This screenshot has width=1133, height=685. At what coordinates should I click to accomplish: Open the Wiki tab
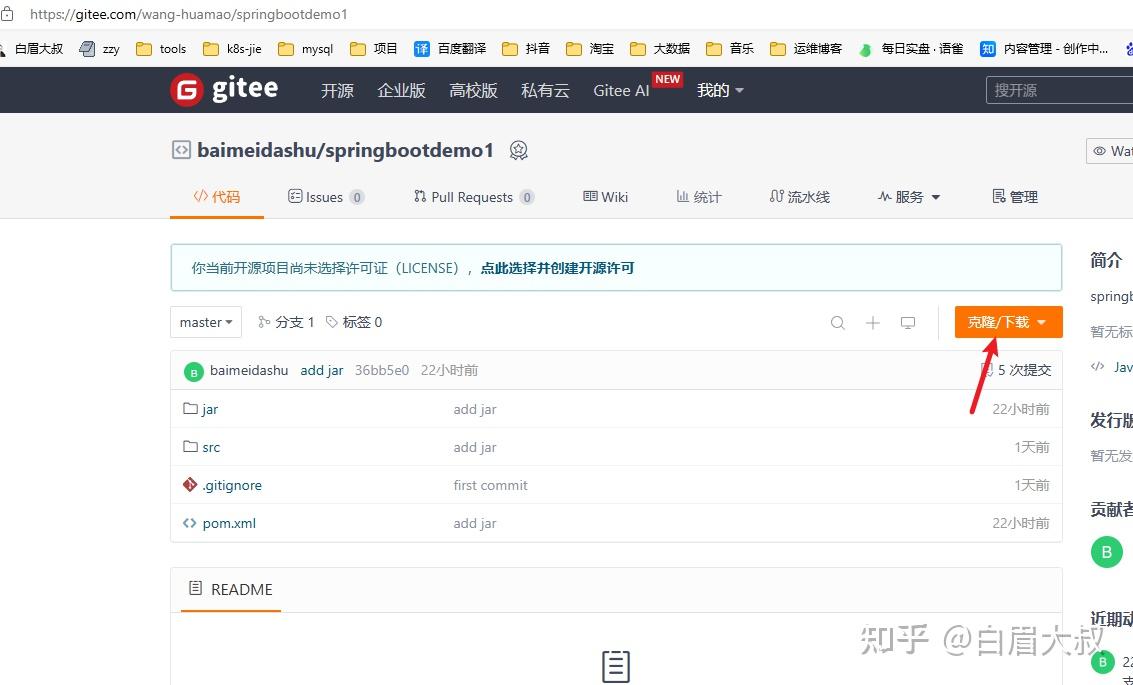click(x=605, y=196)
